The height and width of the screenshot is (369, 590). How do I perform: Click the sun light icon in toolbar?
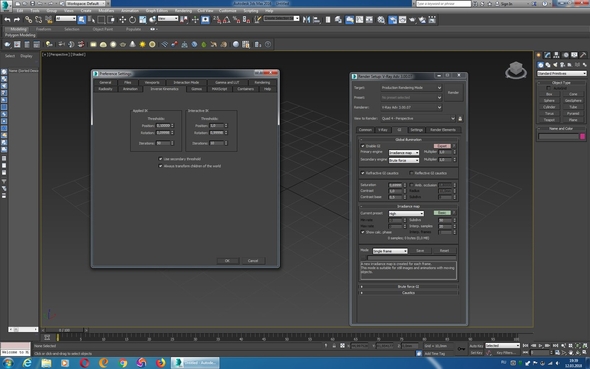pyautogui.click(x=143, y=44)
